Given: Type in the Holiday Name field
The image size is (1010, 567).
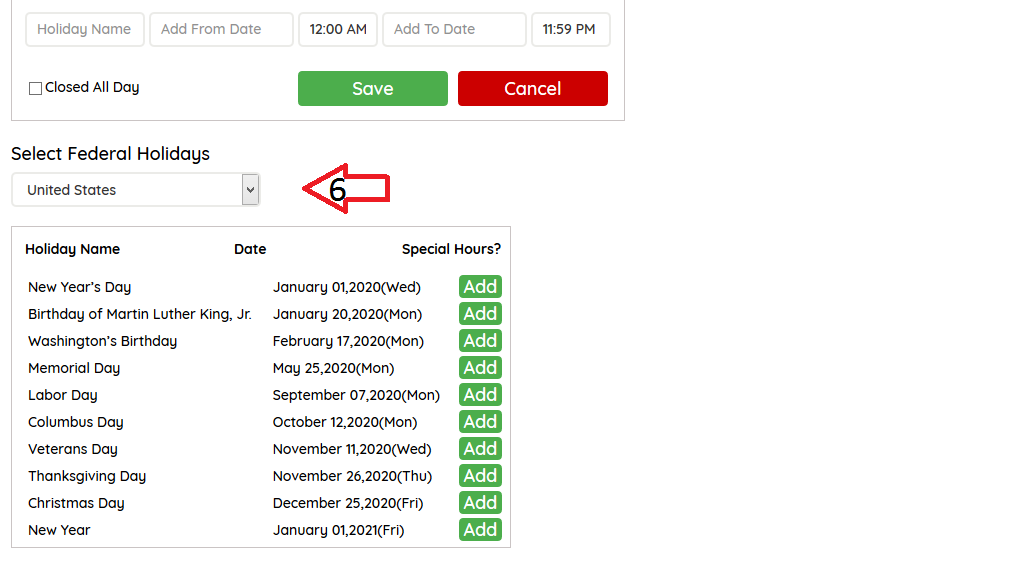Looking at the screenshot, I should click(x=84, y=30).
